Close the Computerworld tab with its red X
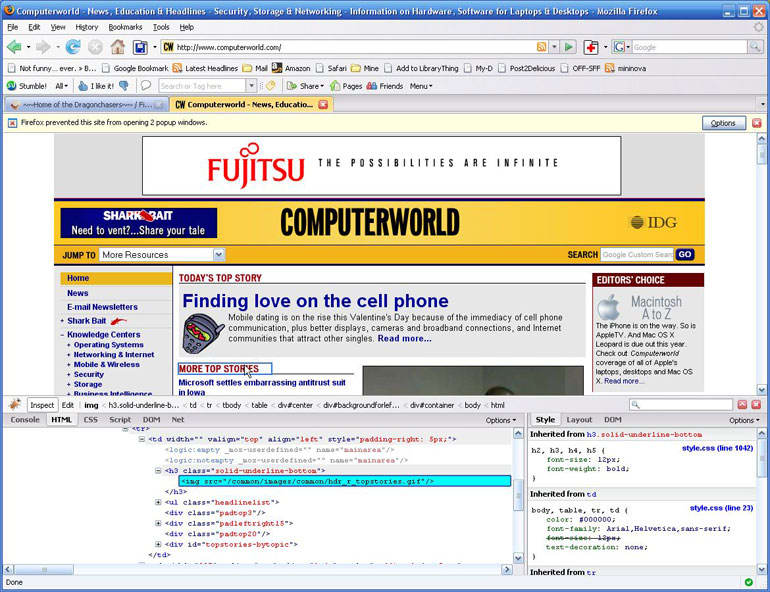The height and width of the screenshot is (592, 770). (323, 105)
